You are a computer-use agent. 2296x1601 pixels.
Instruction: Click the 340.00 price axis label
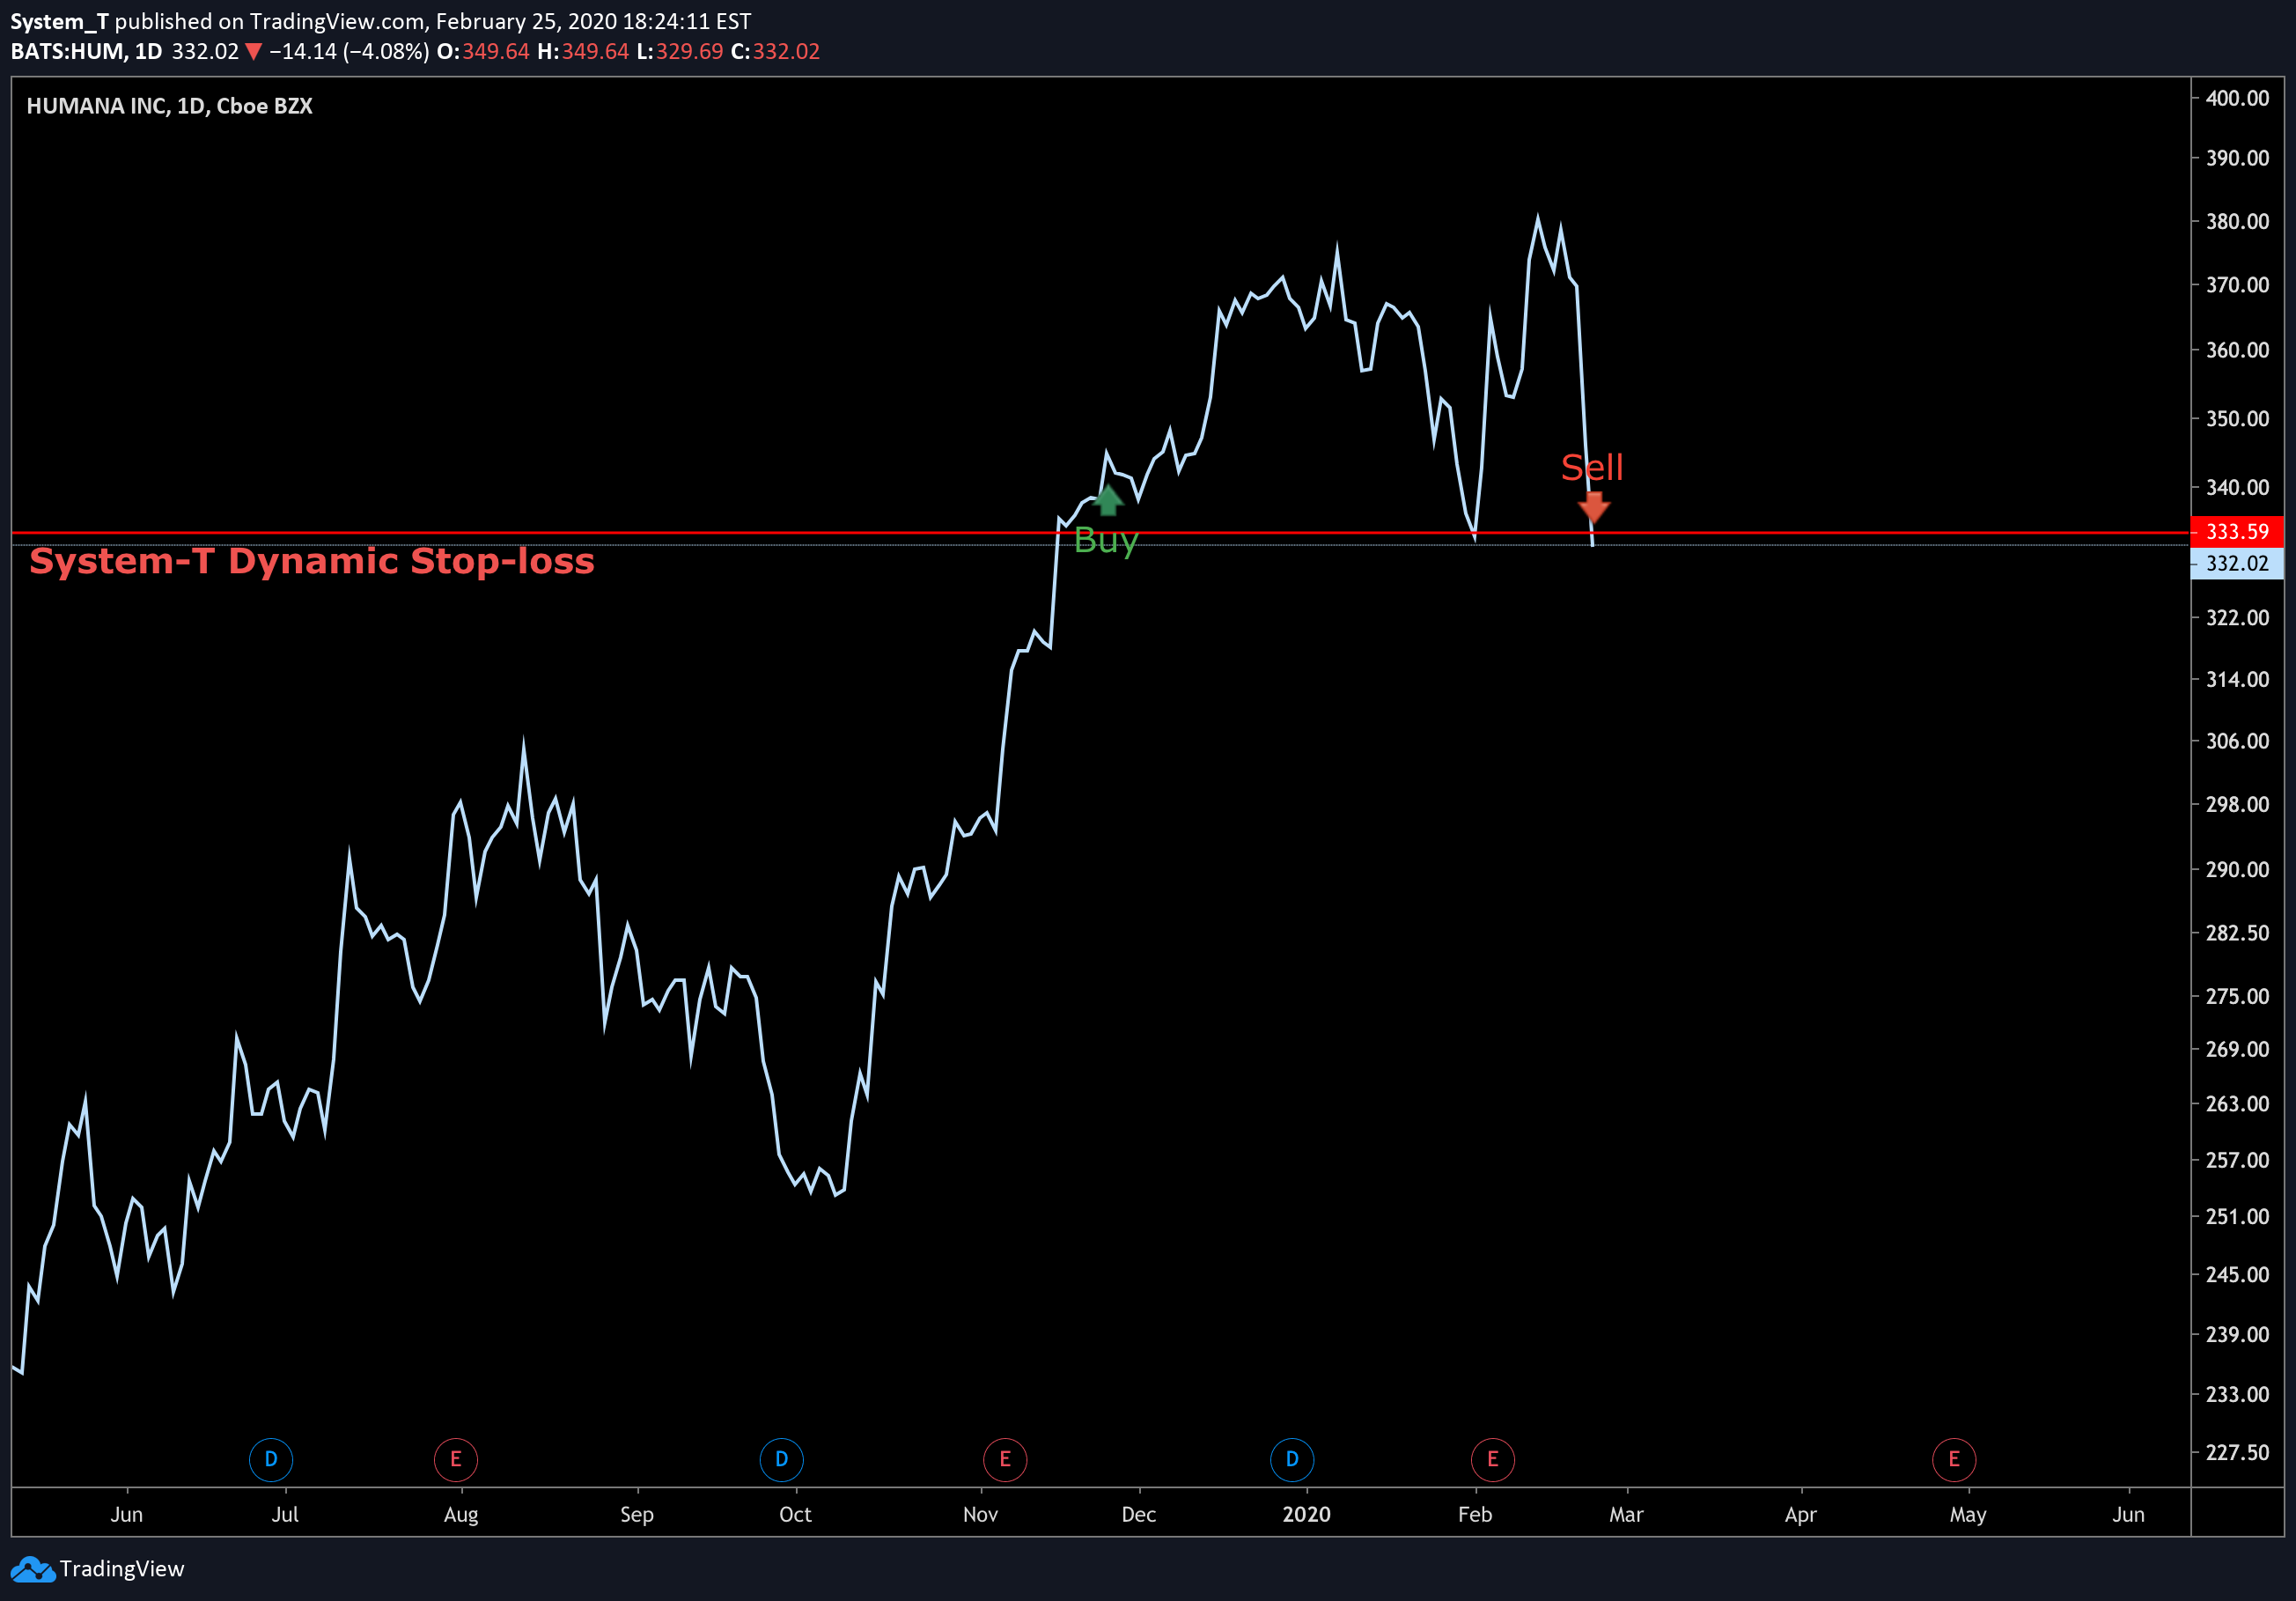[2237, 487]
